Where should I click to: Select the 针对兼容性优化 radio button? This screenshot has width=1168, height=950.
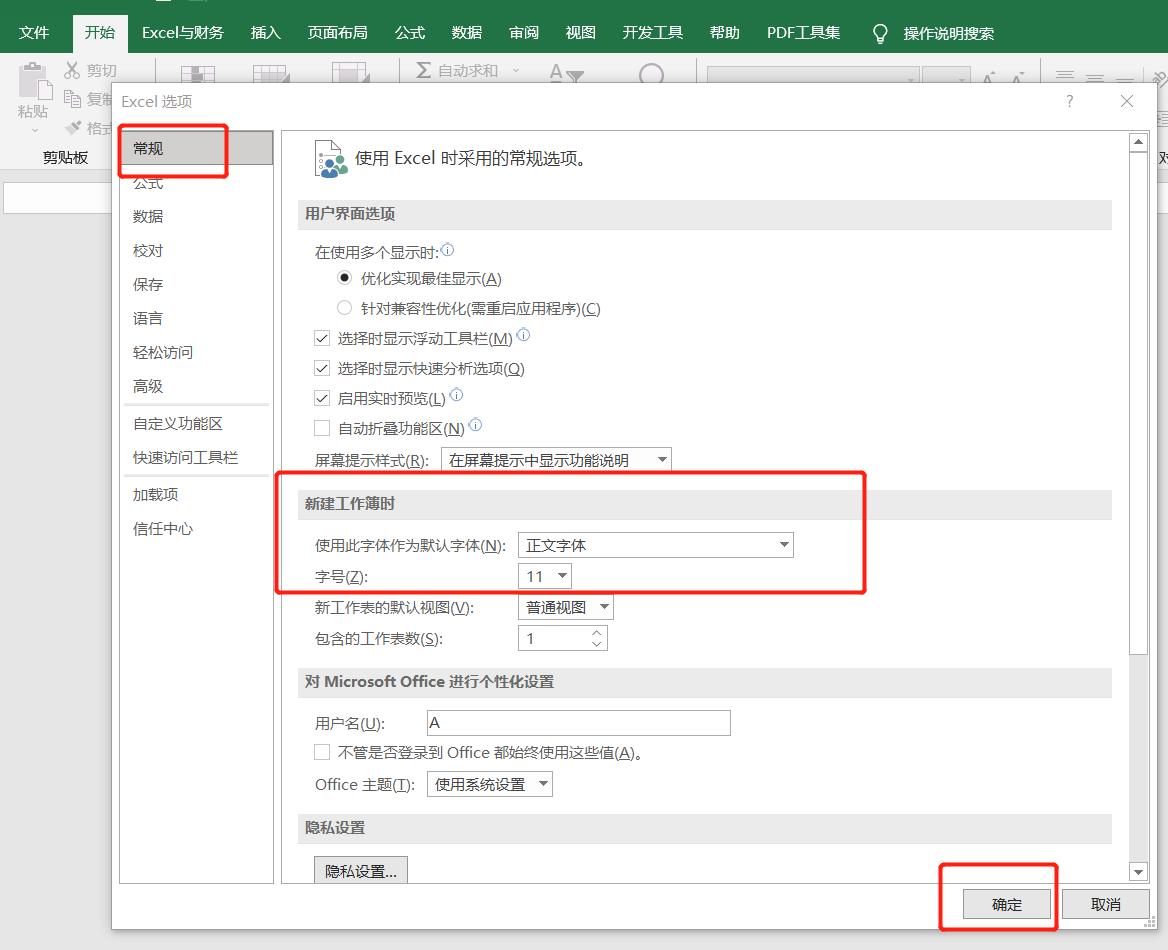344,308
